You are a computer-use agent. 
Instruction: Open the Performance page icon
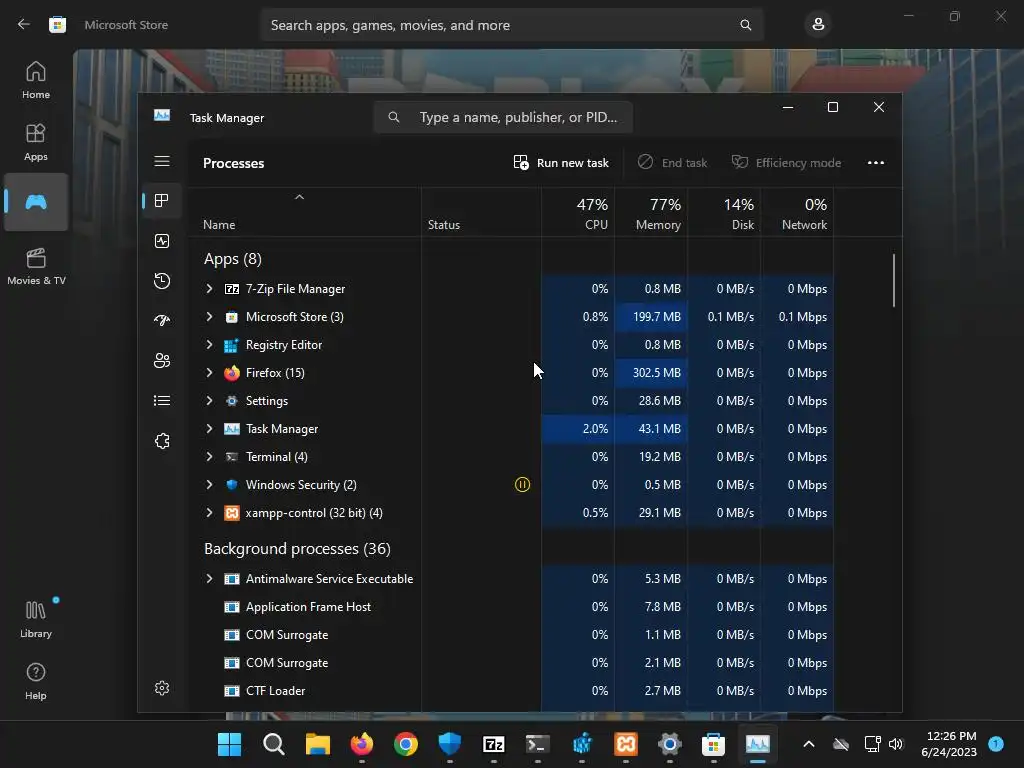[x=162, y=241]
